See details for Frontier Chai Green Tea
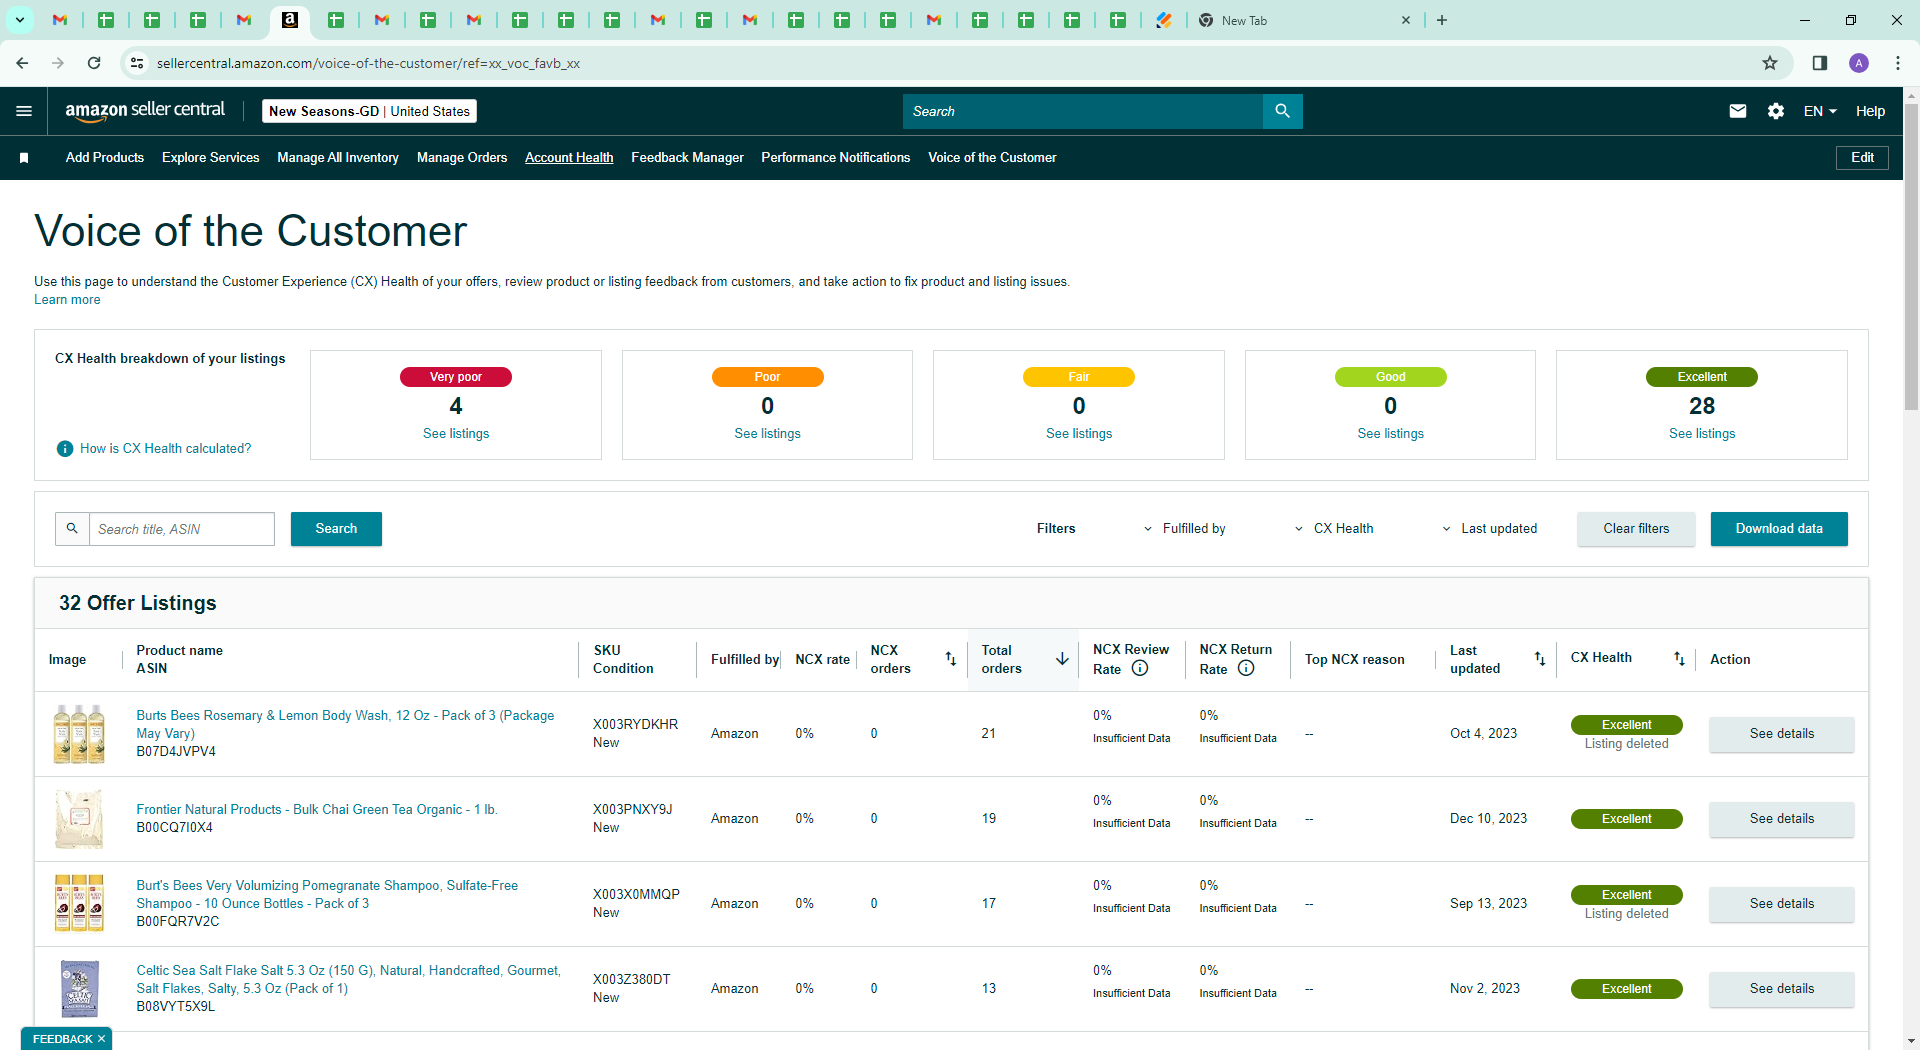 tap(1782, 819)
